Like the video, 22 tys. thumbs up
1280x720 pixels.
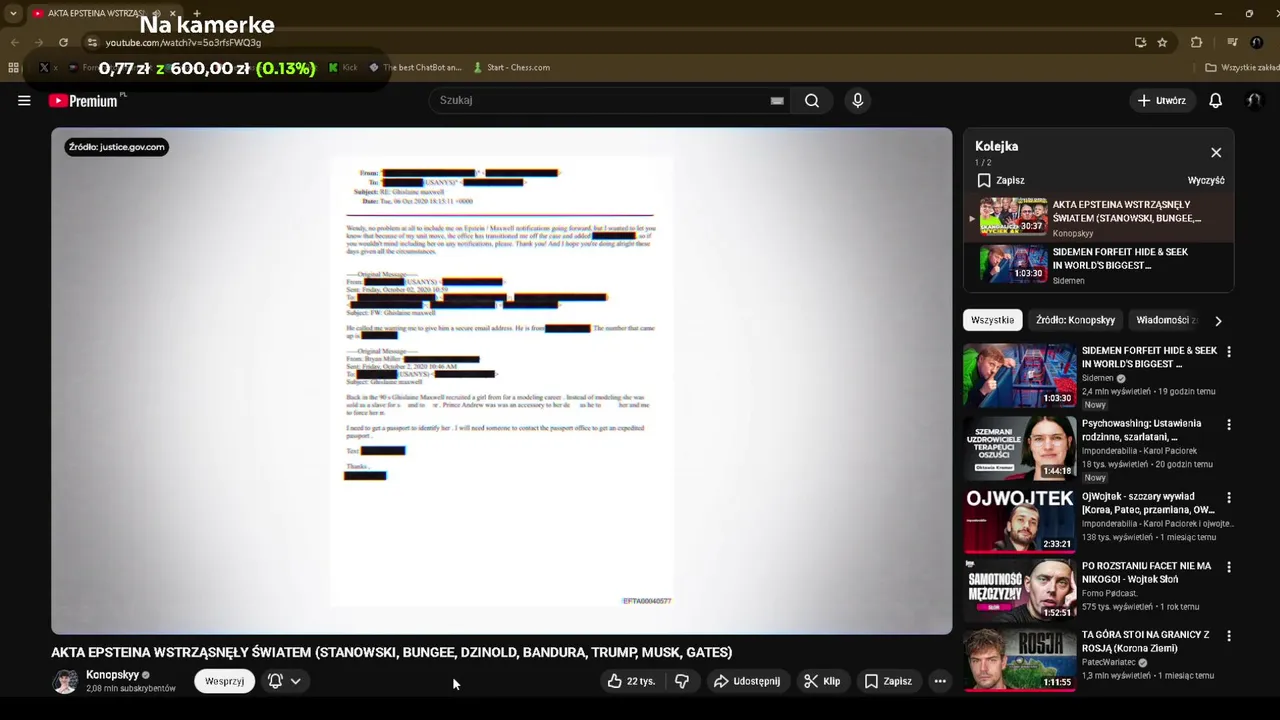pos(632,681)
